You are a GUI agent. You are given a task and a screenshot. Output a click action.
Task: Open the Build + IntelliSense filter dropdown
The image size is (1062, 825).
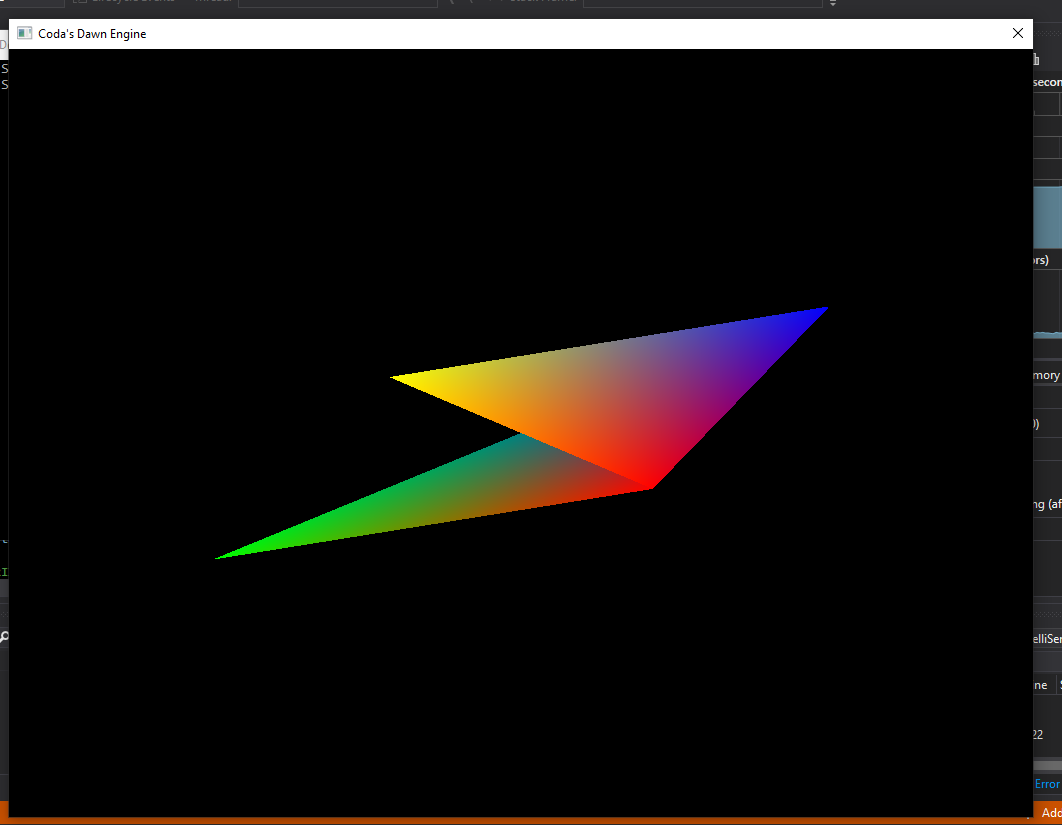coord(1047,638)
